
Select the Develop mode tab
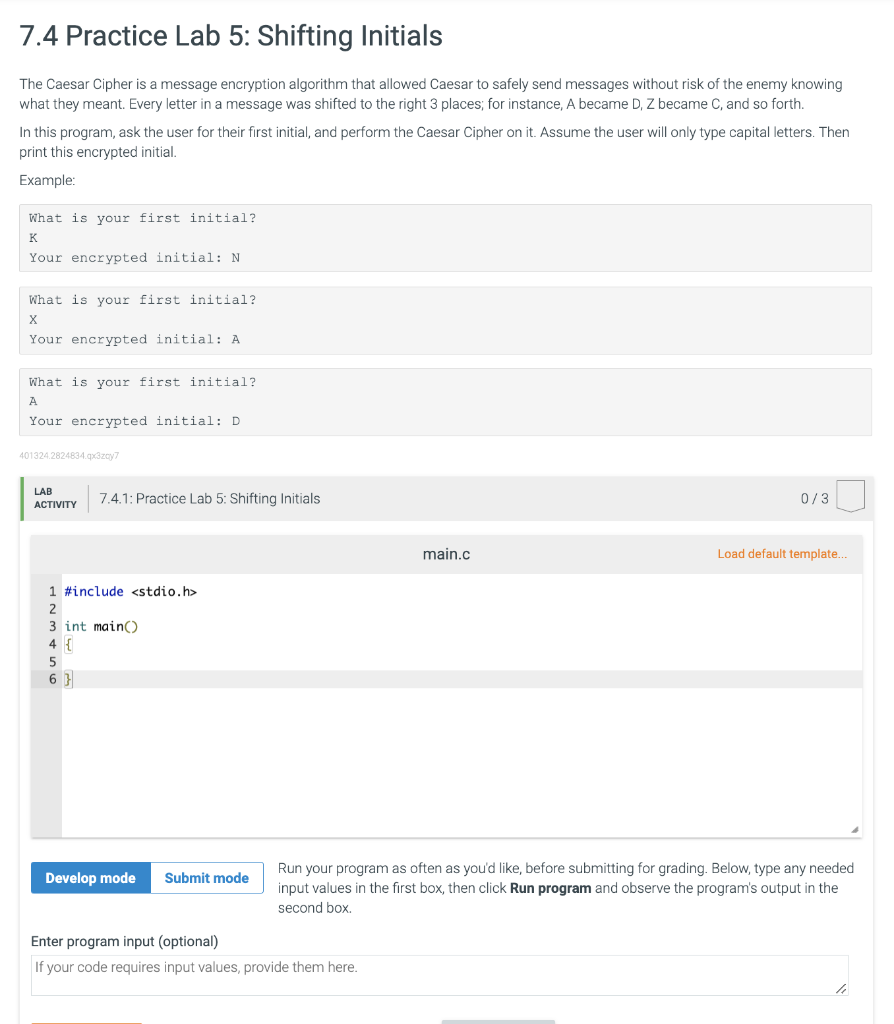point(90,878)
